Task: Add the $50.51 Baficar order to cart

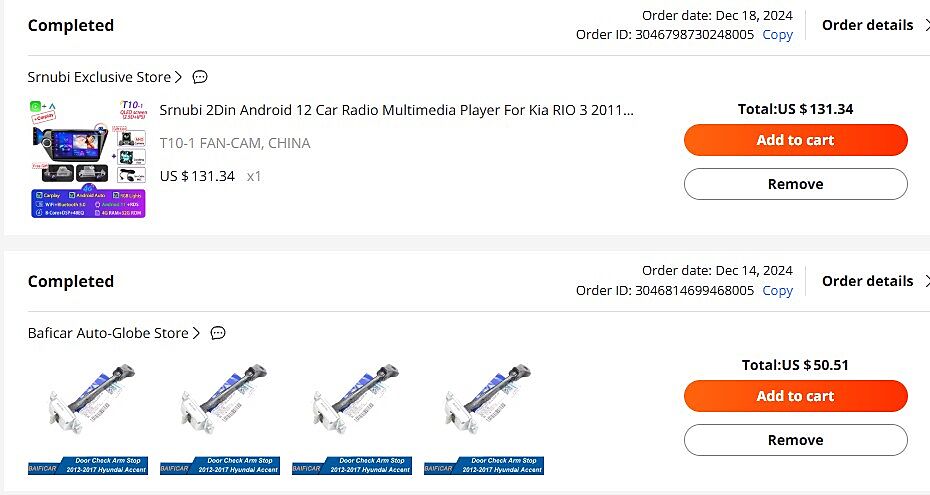Action: click(795, 396)
